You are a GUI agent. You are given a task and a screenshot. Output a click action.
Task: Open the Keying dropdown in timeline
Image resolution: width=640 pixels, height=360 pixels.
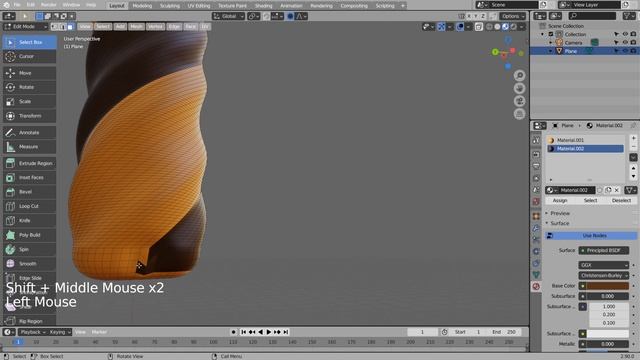[x=60, y=332]
